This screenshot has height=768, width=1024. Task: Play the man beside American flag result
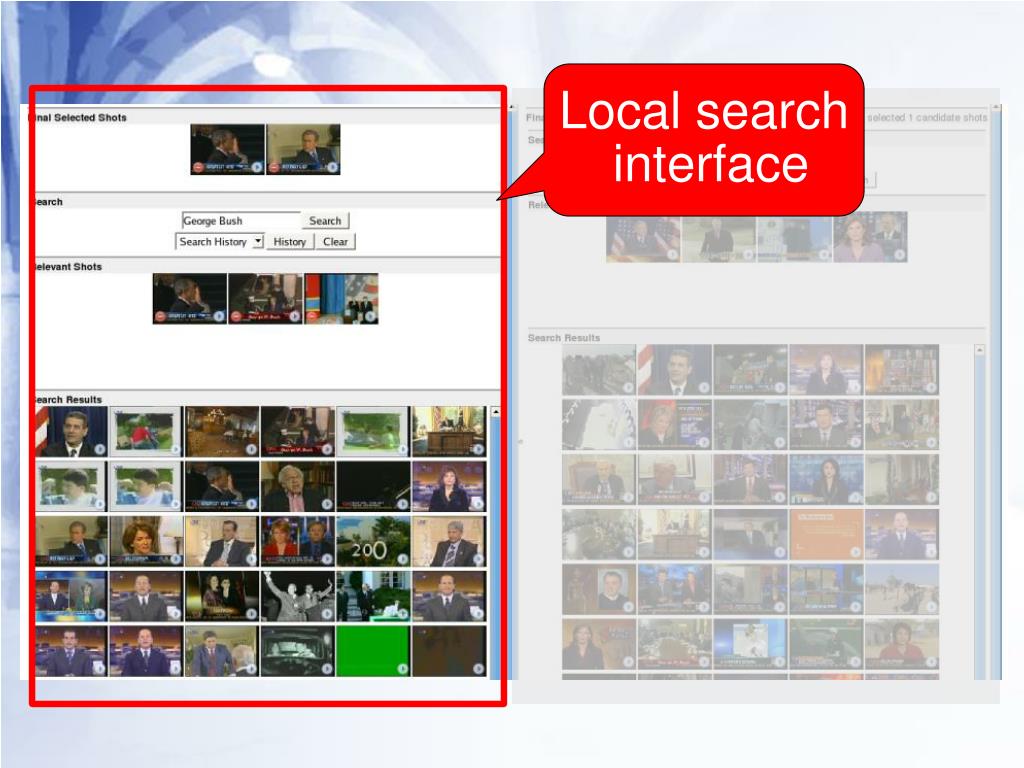99,449
